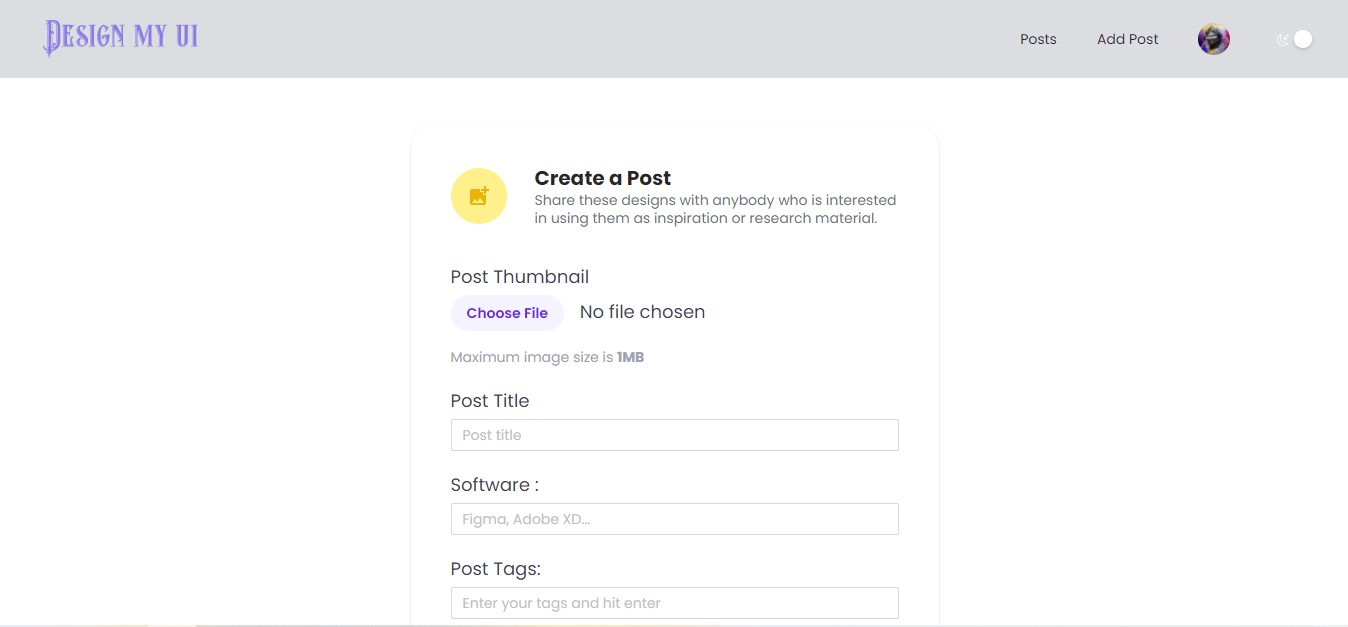Image resolution: width=1348 pixels, height=627 pixels.
Task: Click the Design My UI logo
Action: click(120, 36)
